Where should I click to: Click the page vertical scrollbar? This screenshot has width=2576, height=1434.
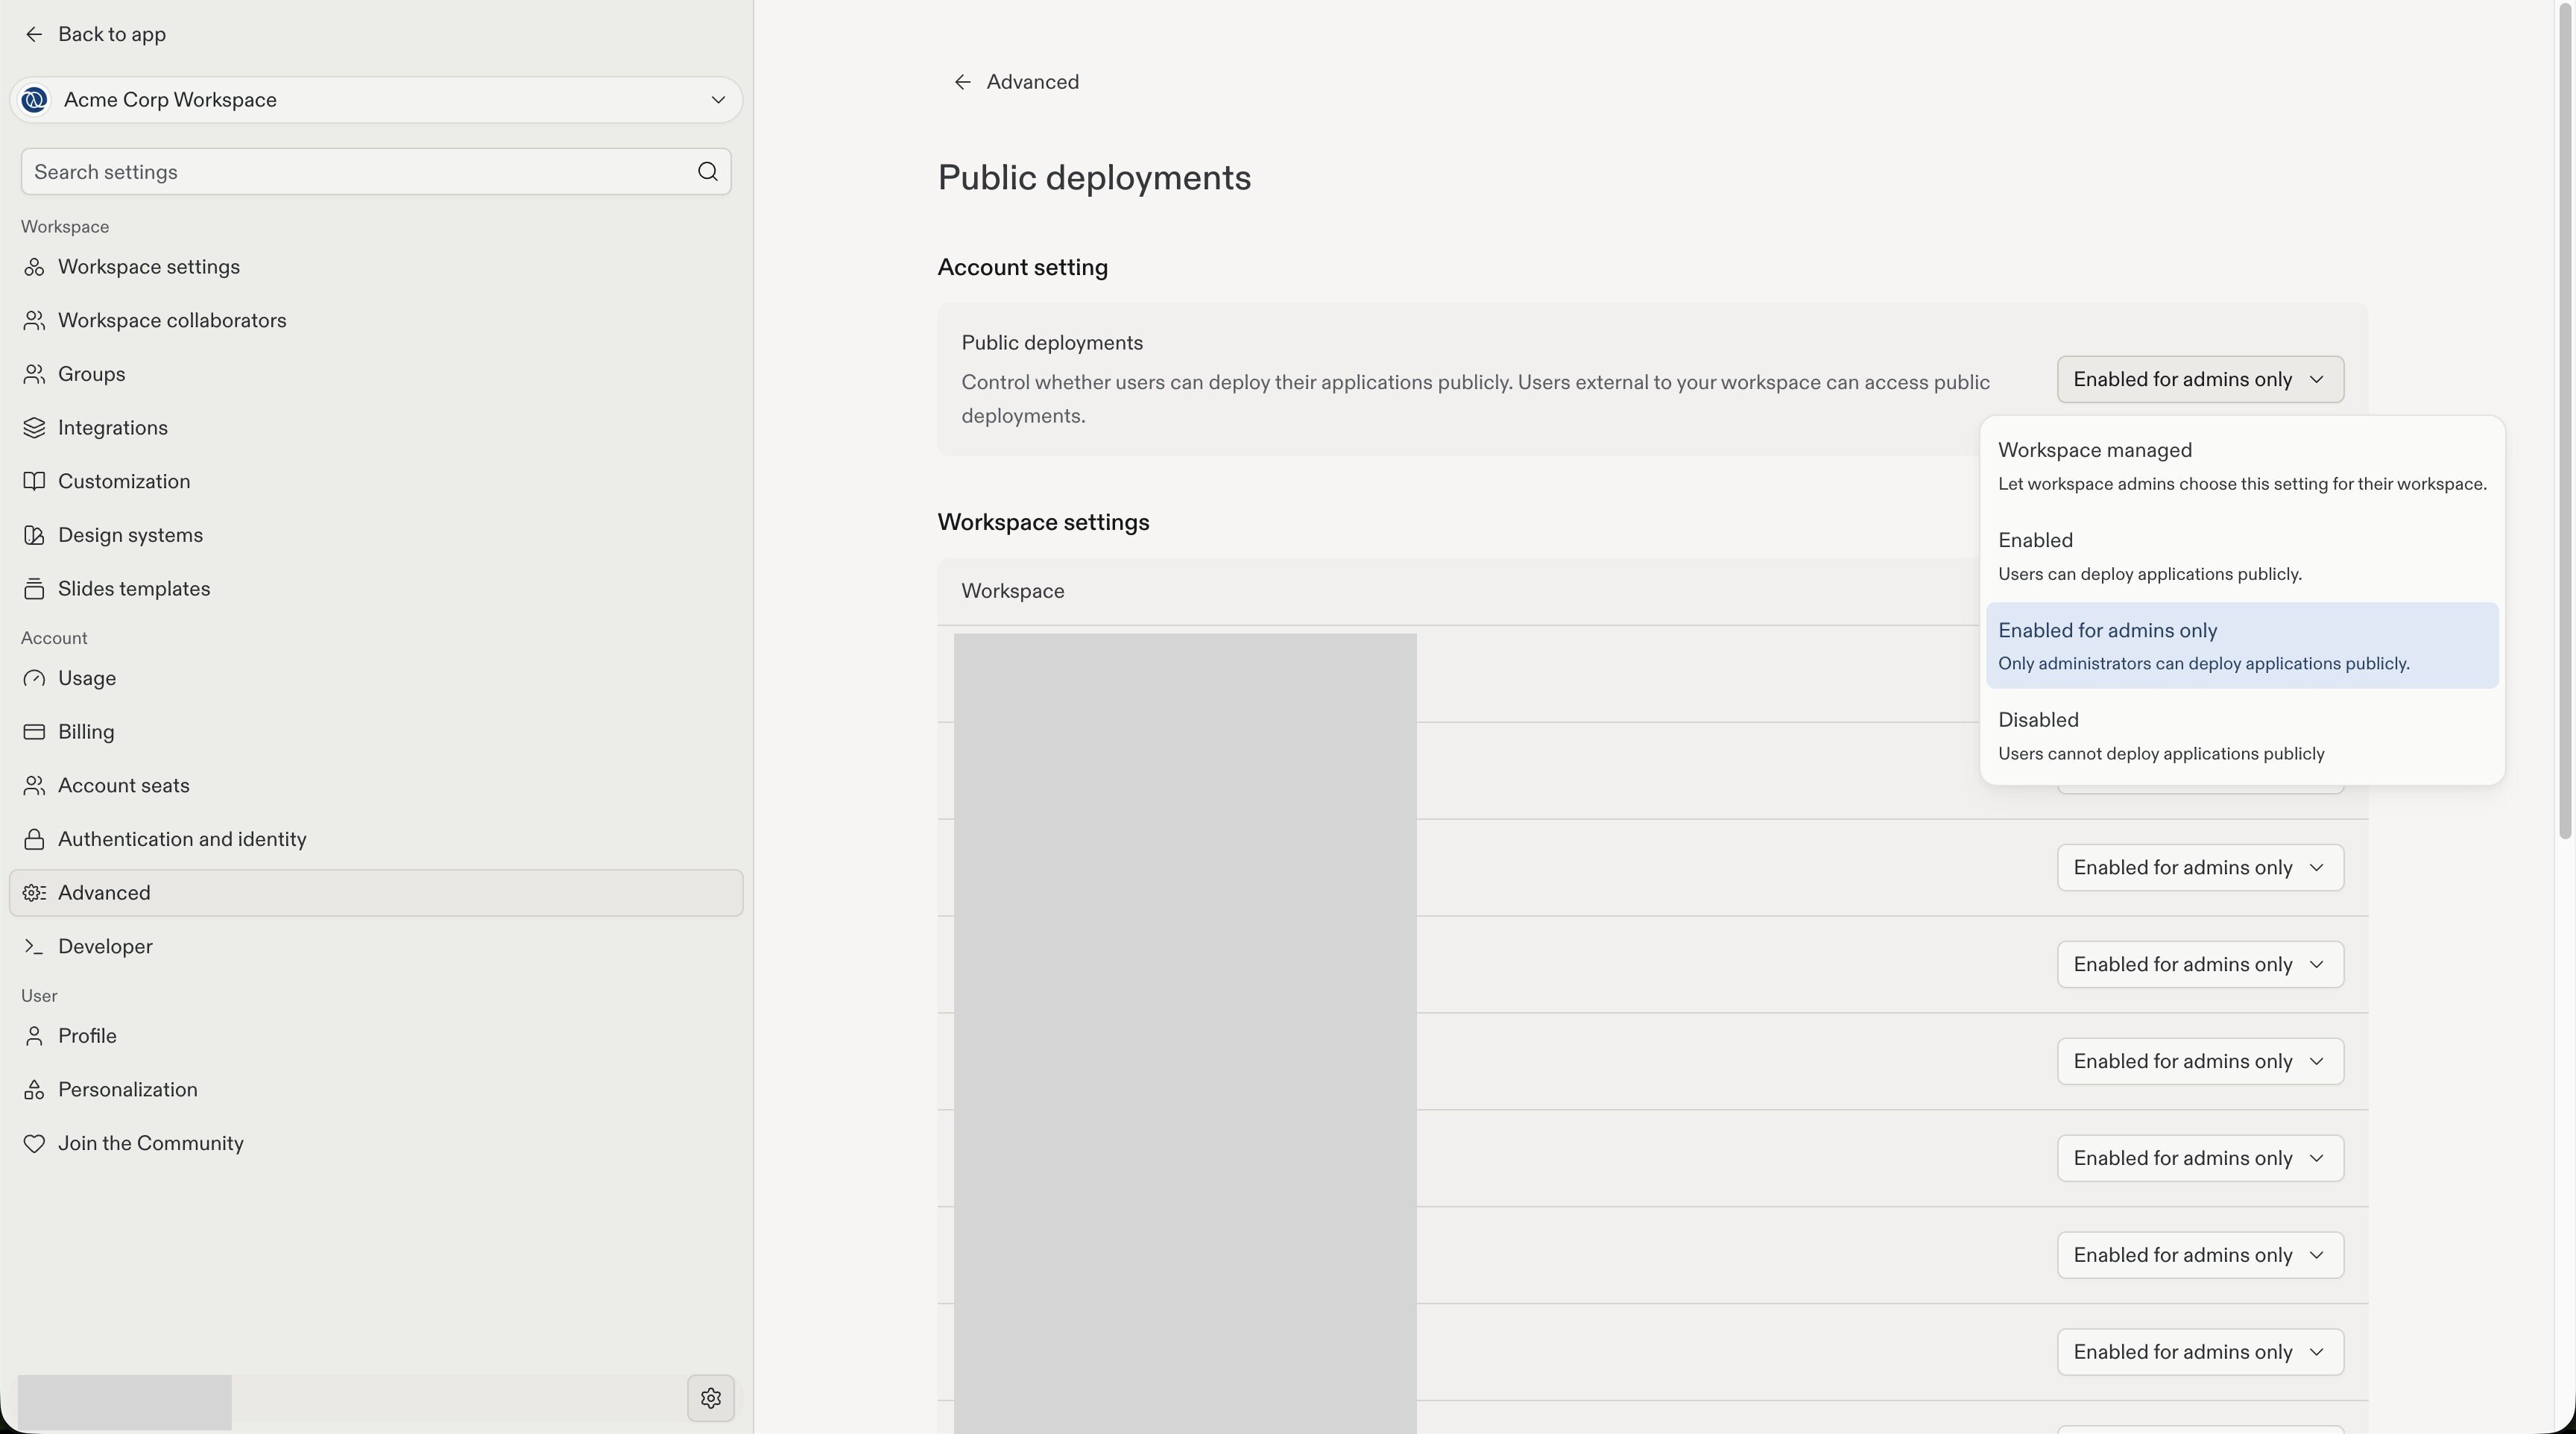click(x=2565, y=420)
